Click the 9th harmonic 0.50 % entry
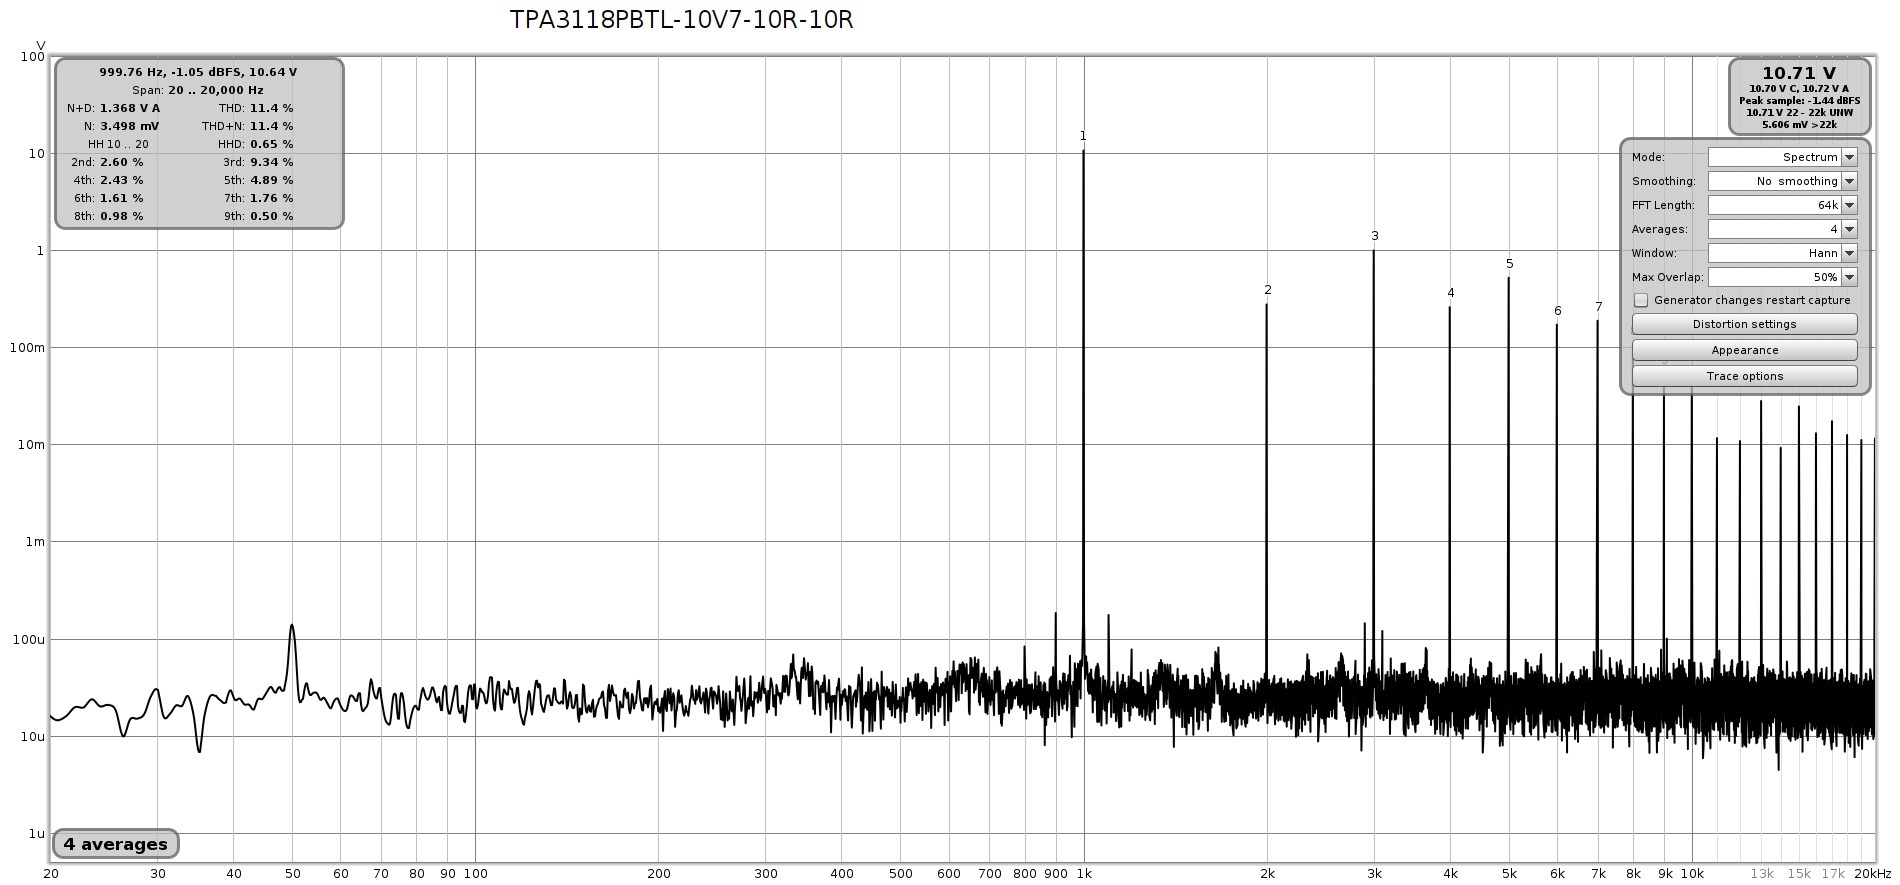This screenshot has height=885, width=1900. click(258, 216)
